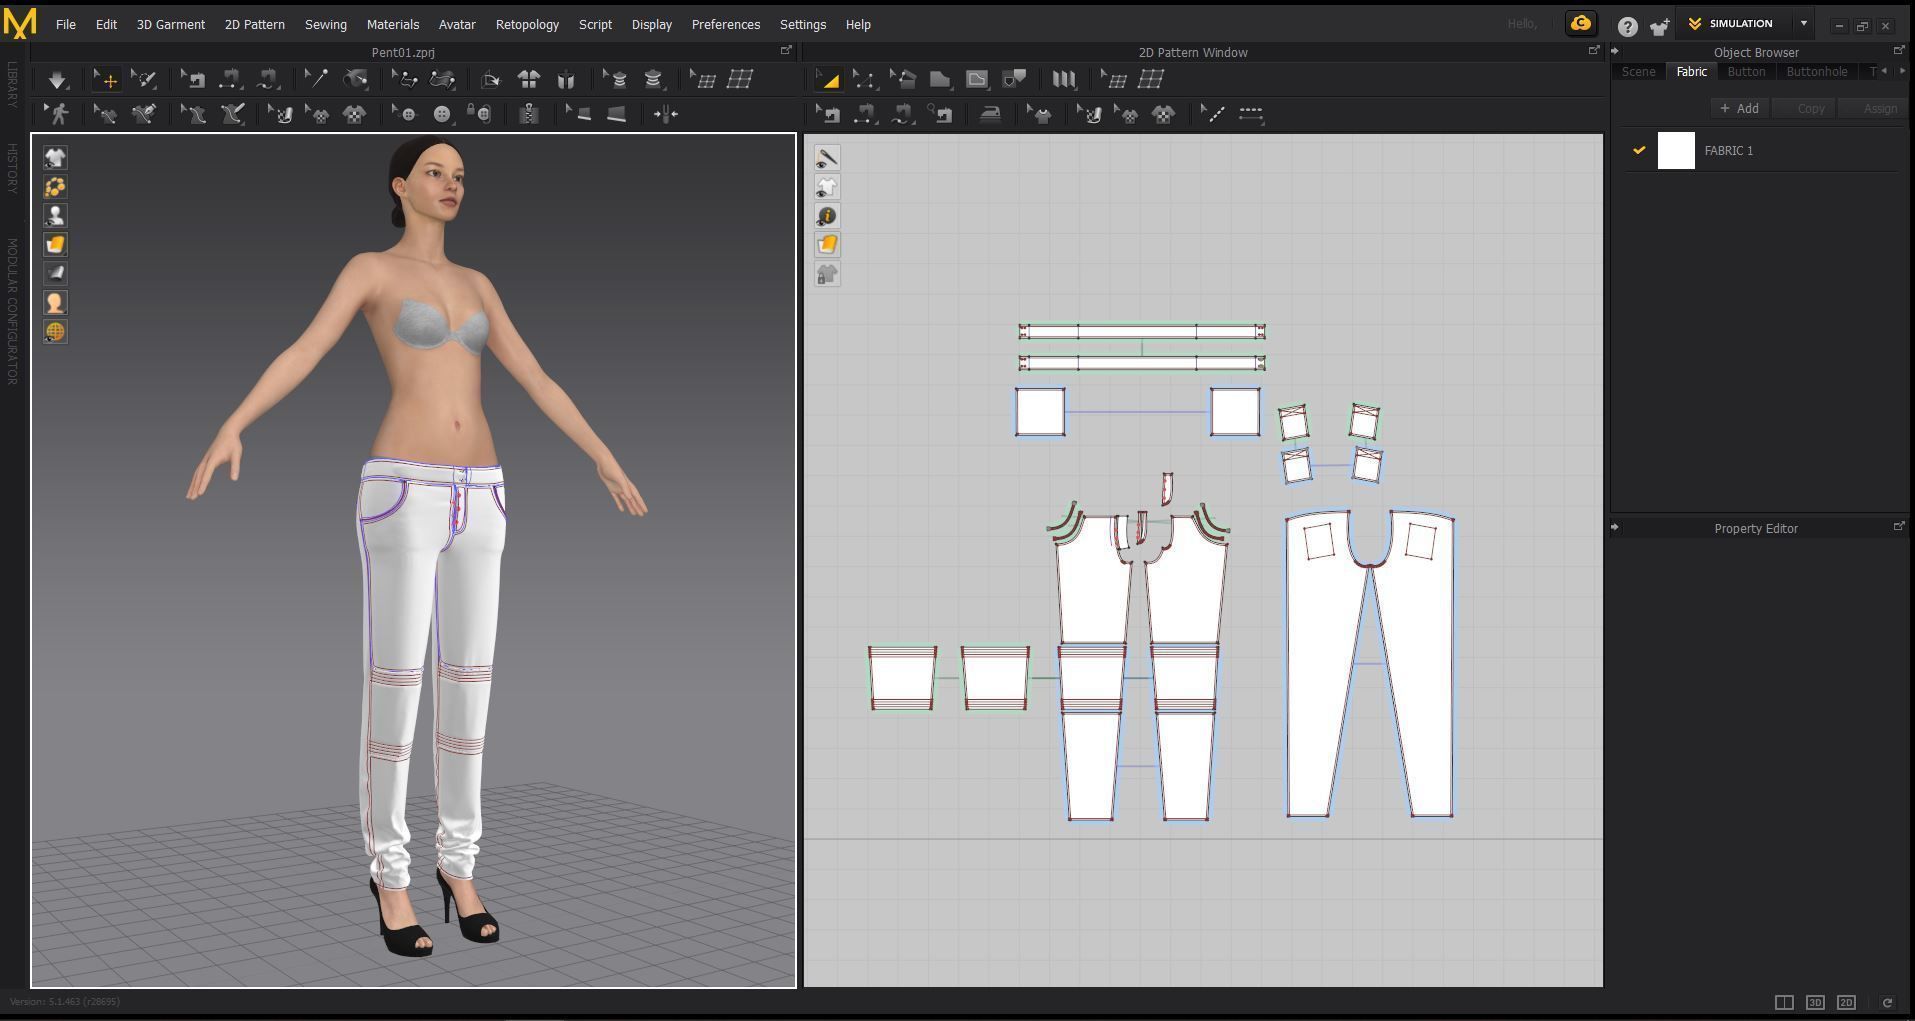The image size is (1915, 1021).
Task: Choose the Edit Pattern points tool in 2D toolbar
Action: coord(864,80)
